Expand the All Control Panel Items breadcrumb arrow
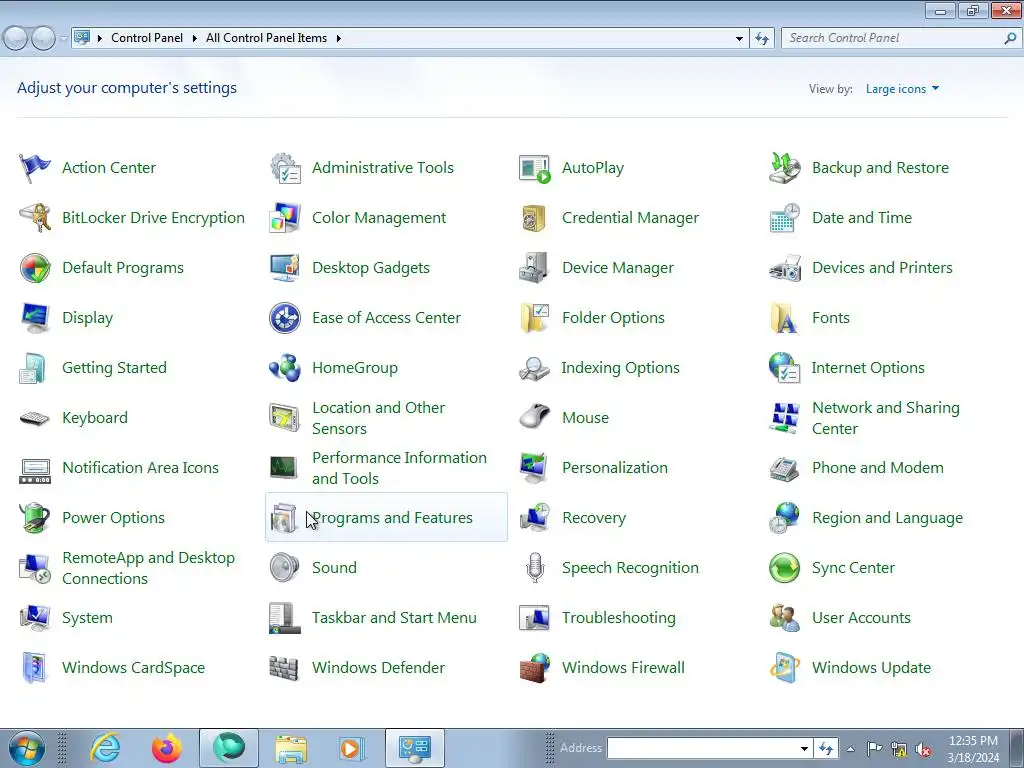1024x768 pixels. pyautogui.click(x=338, y=39)
